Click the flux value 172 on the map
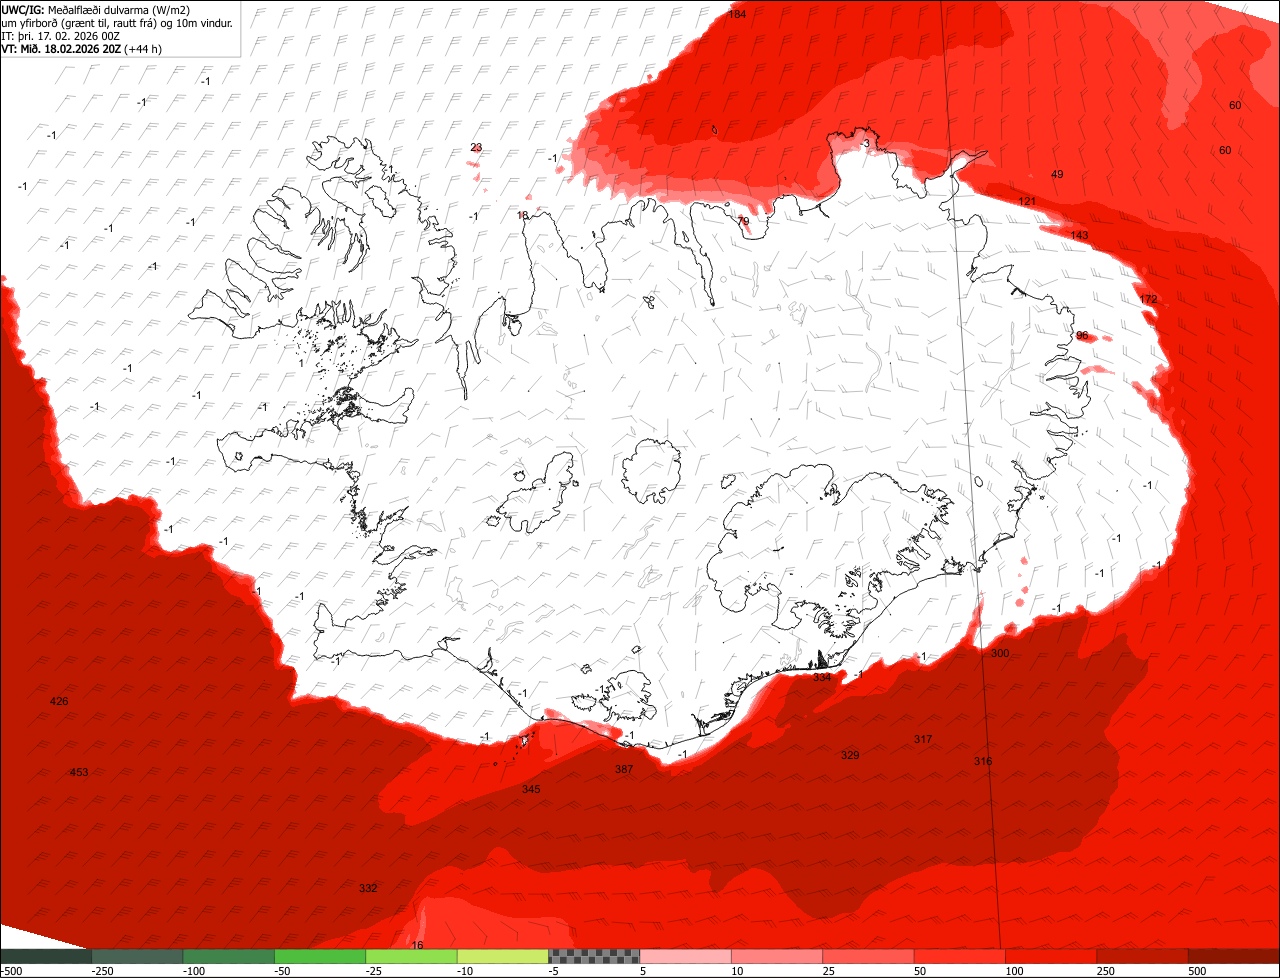 1148,299
